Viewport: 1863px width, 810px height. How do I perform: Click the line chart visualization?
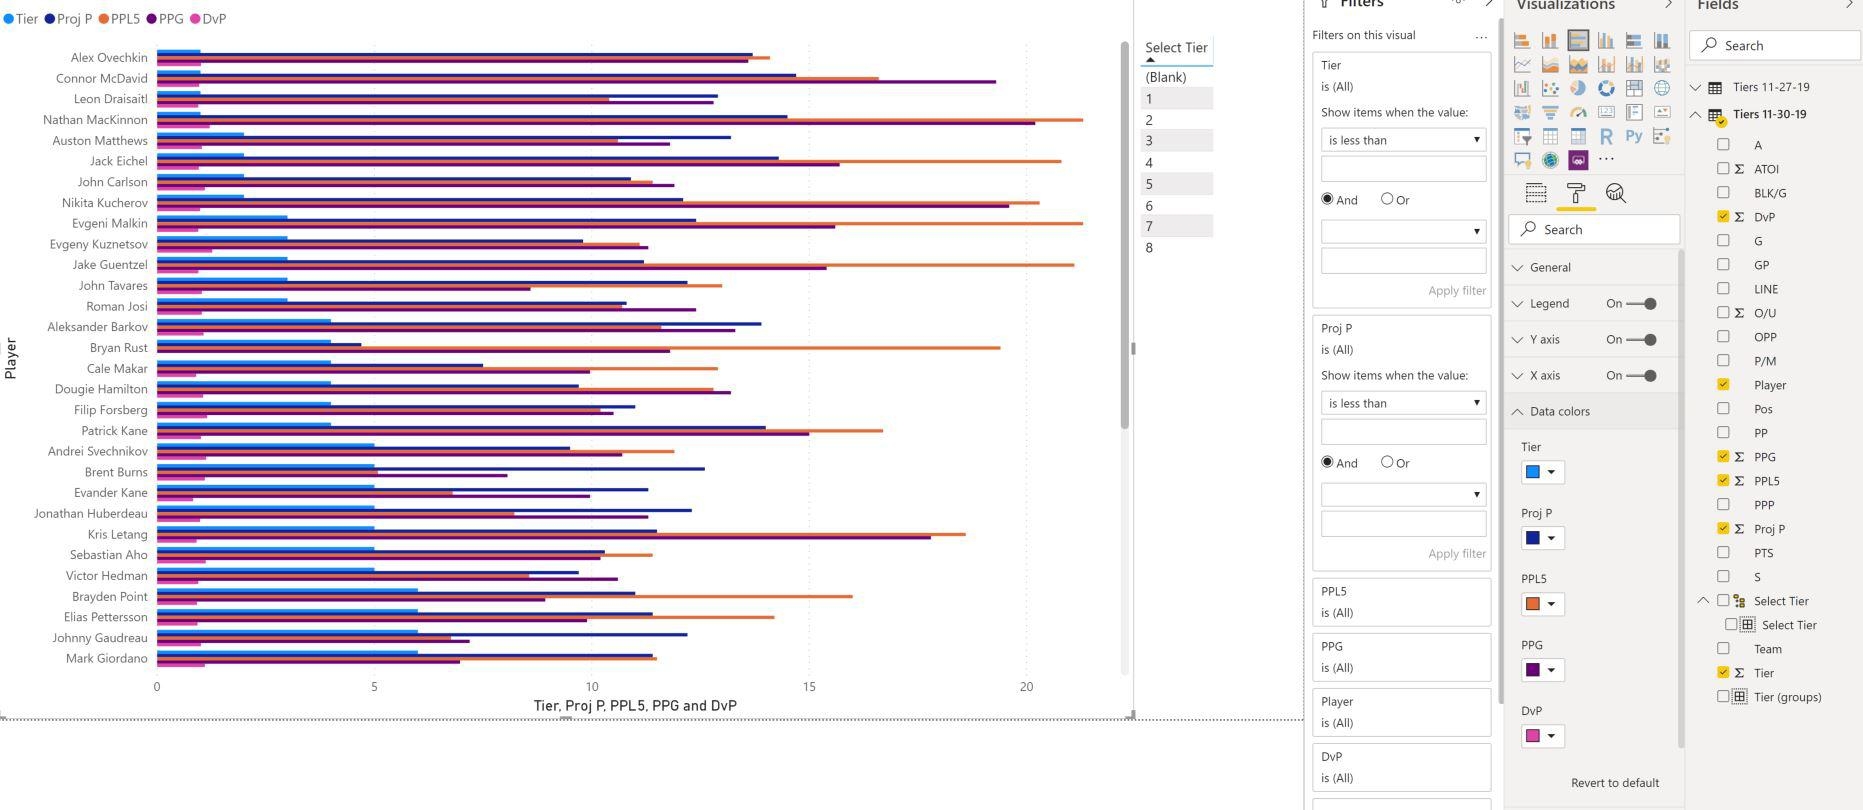click(x=1522, y=65)
